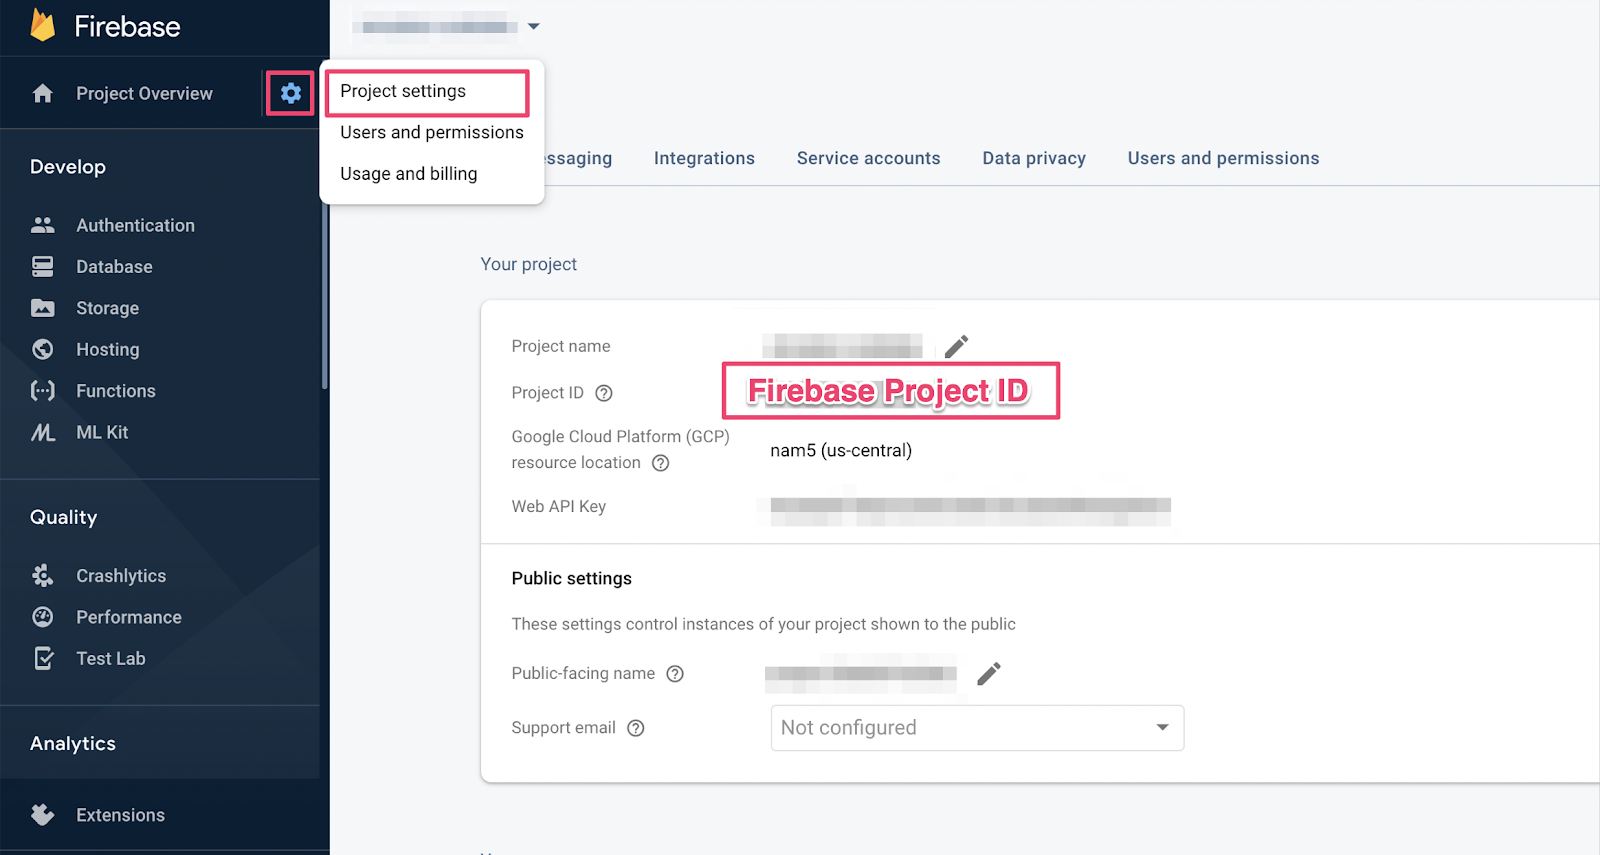Expand the project selector dropdown arrow

[534, 27]
